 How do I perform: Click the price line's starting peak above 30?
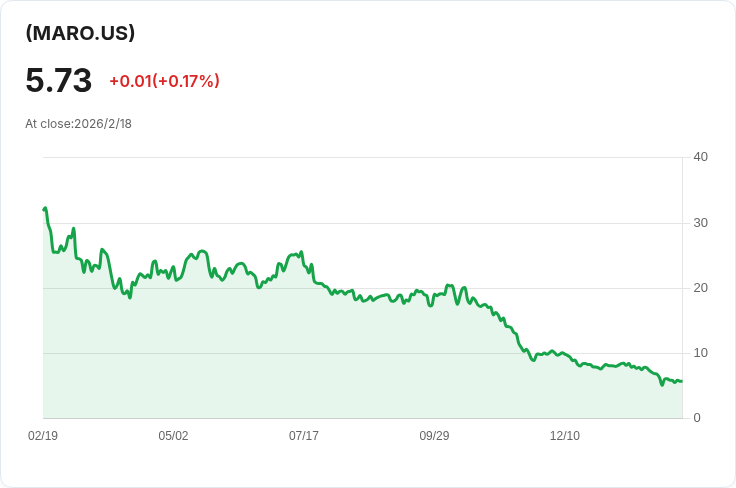pyautogui.click(x=45, y=208)
